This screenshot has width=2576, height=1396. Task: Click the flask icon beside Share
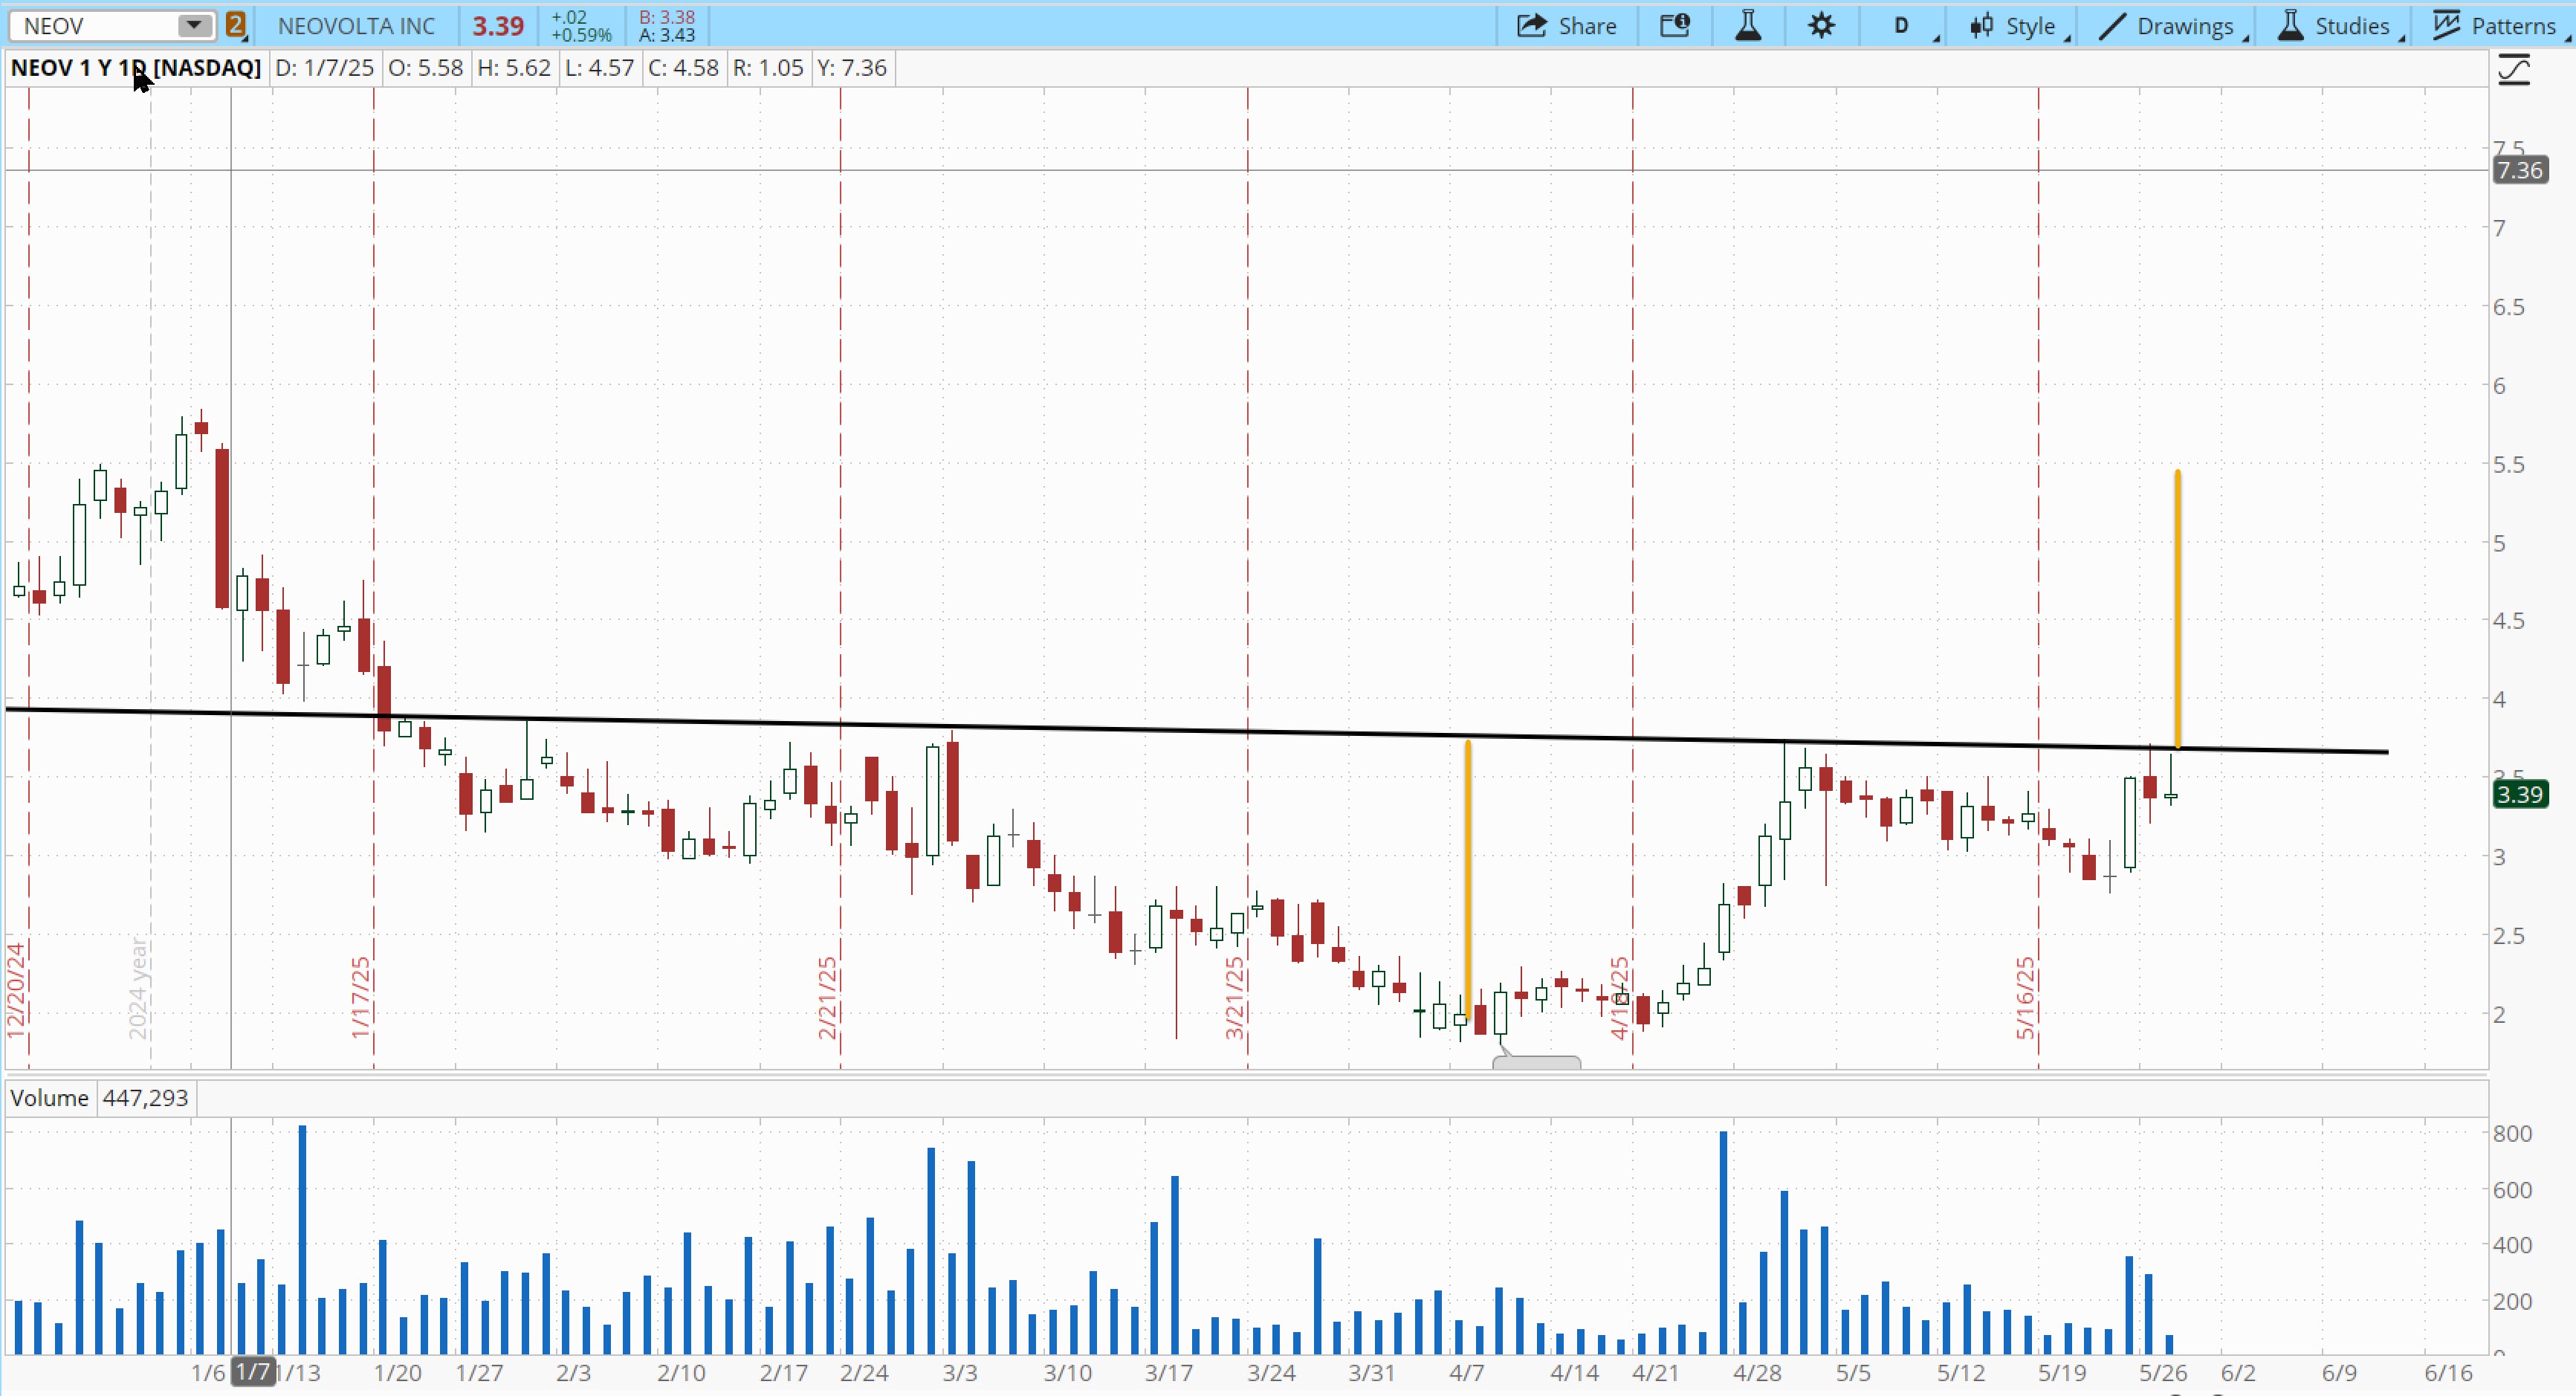(x=1748, y=26)
